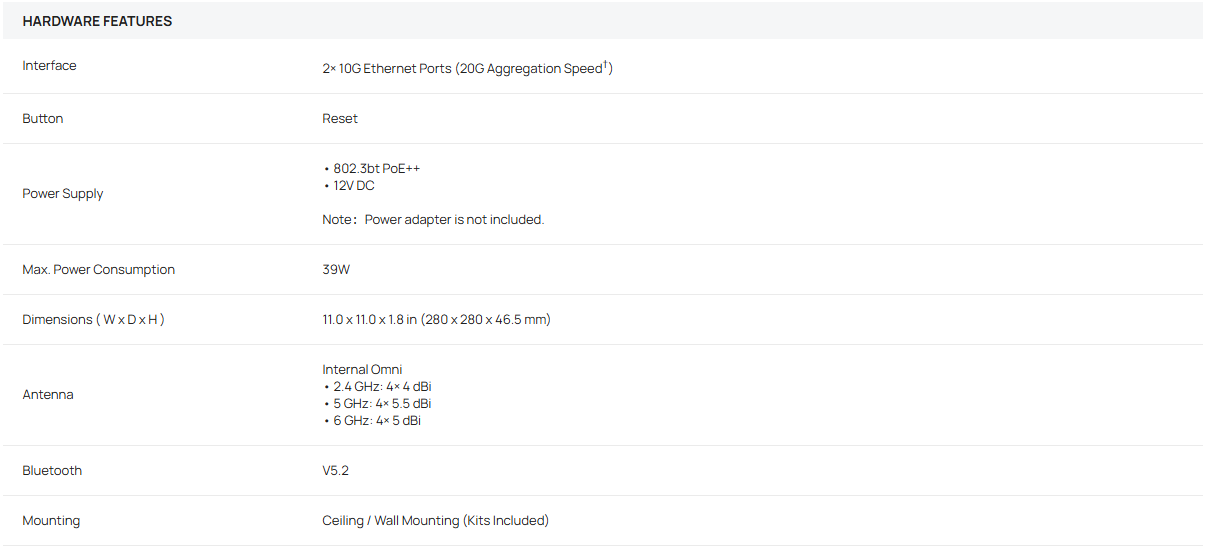Click the 39W value
Screen dimensions: 1206x558
pyautogui.click(x=336, y=270)
